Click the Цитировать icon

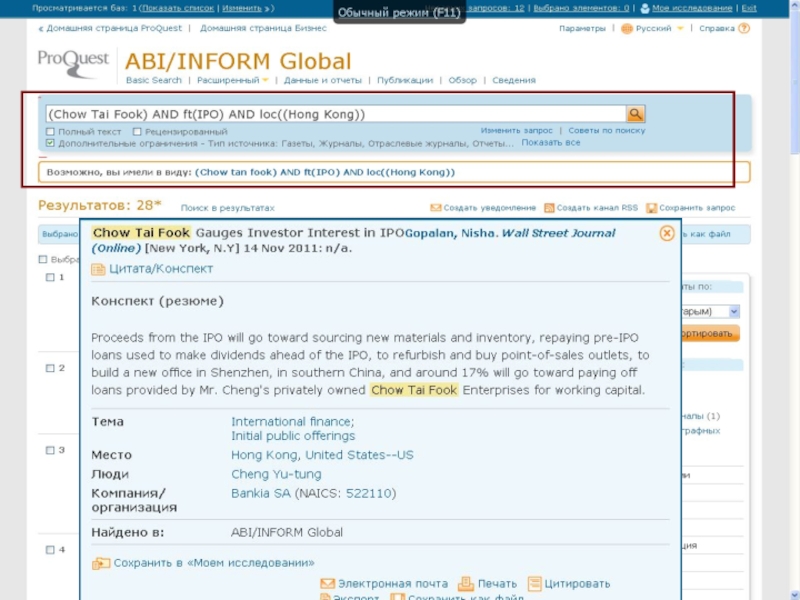tap(534, 583)
